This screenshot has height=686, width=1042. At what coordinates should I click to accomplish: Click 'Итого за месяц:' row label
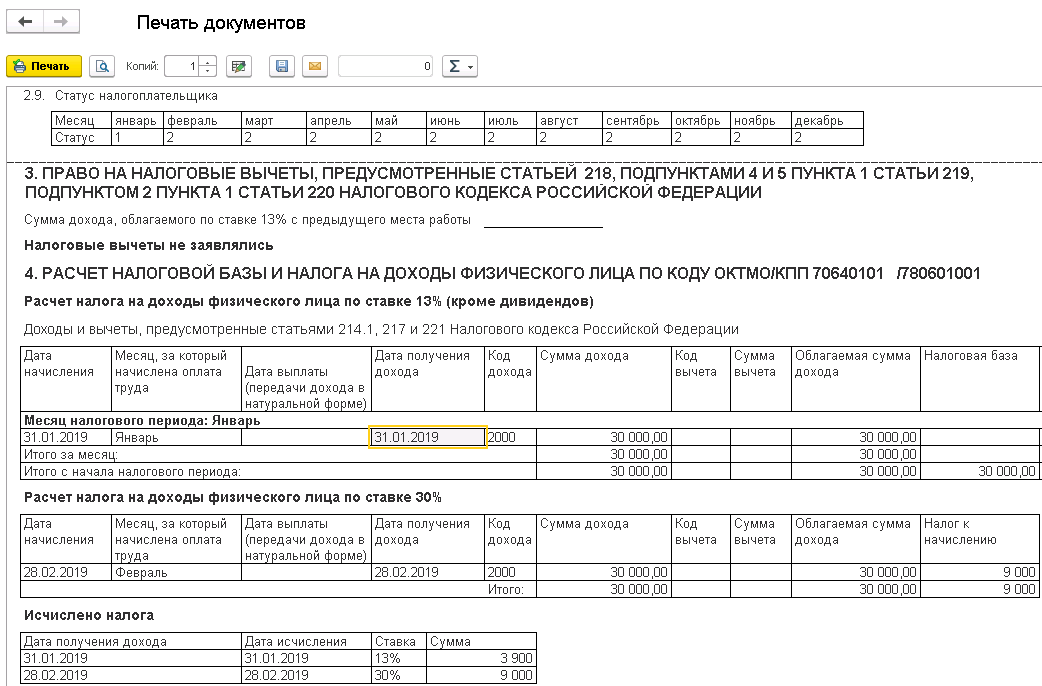(71, 455)
